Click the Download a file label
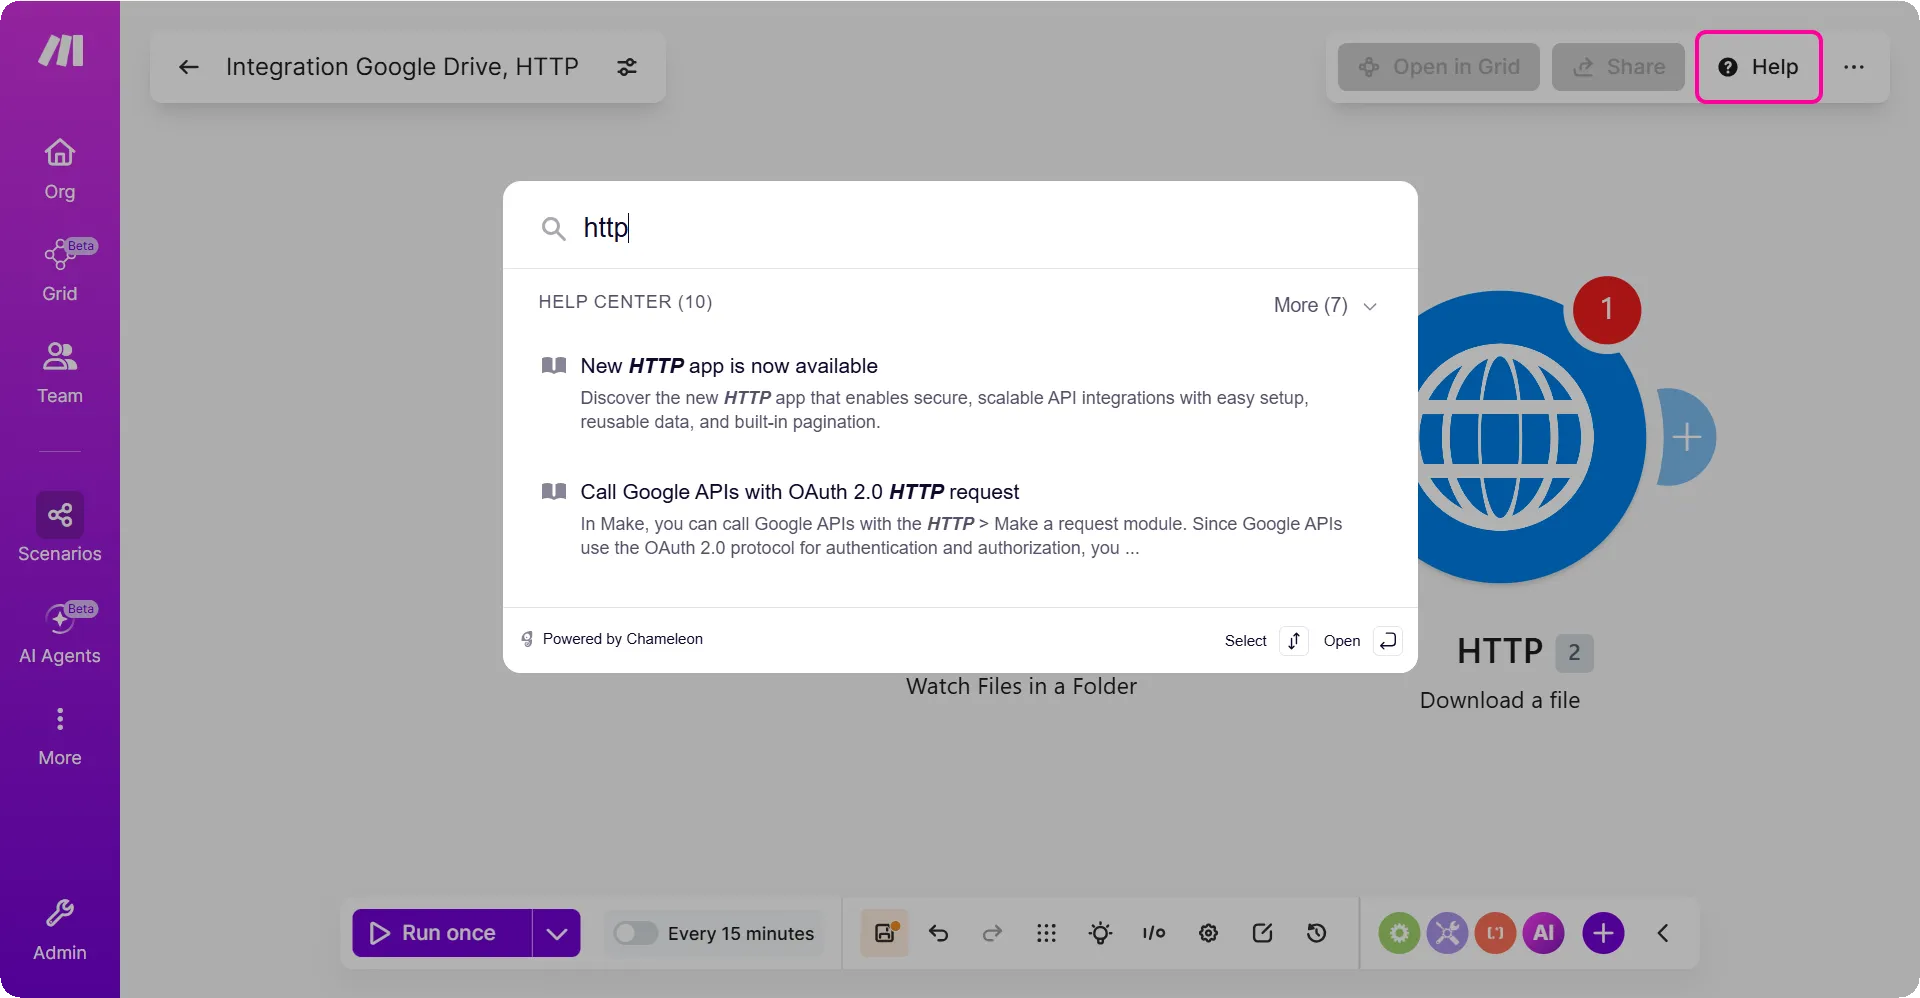 tap(1500, 700)
